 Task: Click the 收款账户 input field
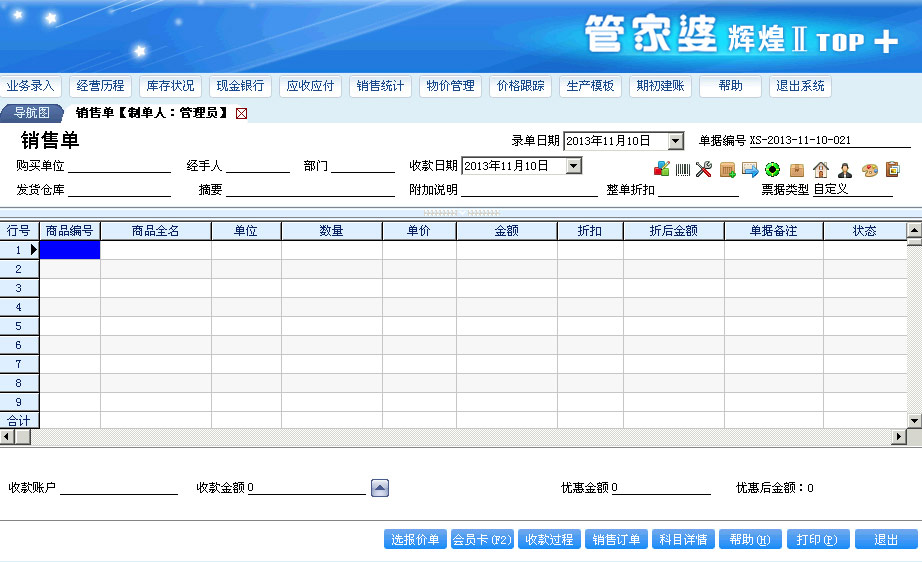coord(119,487)
